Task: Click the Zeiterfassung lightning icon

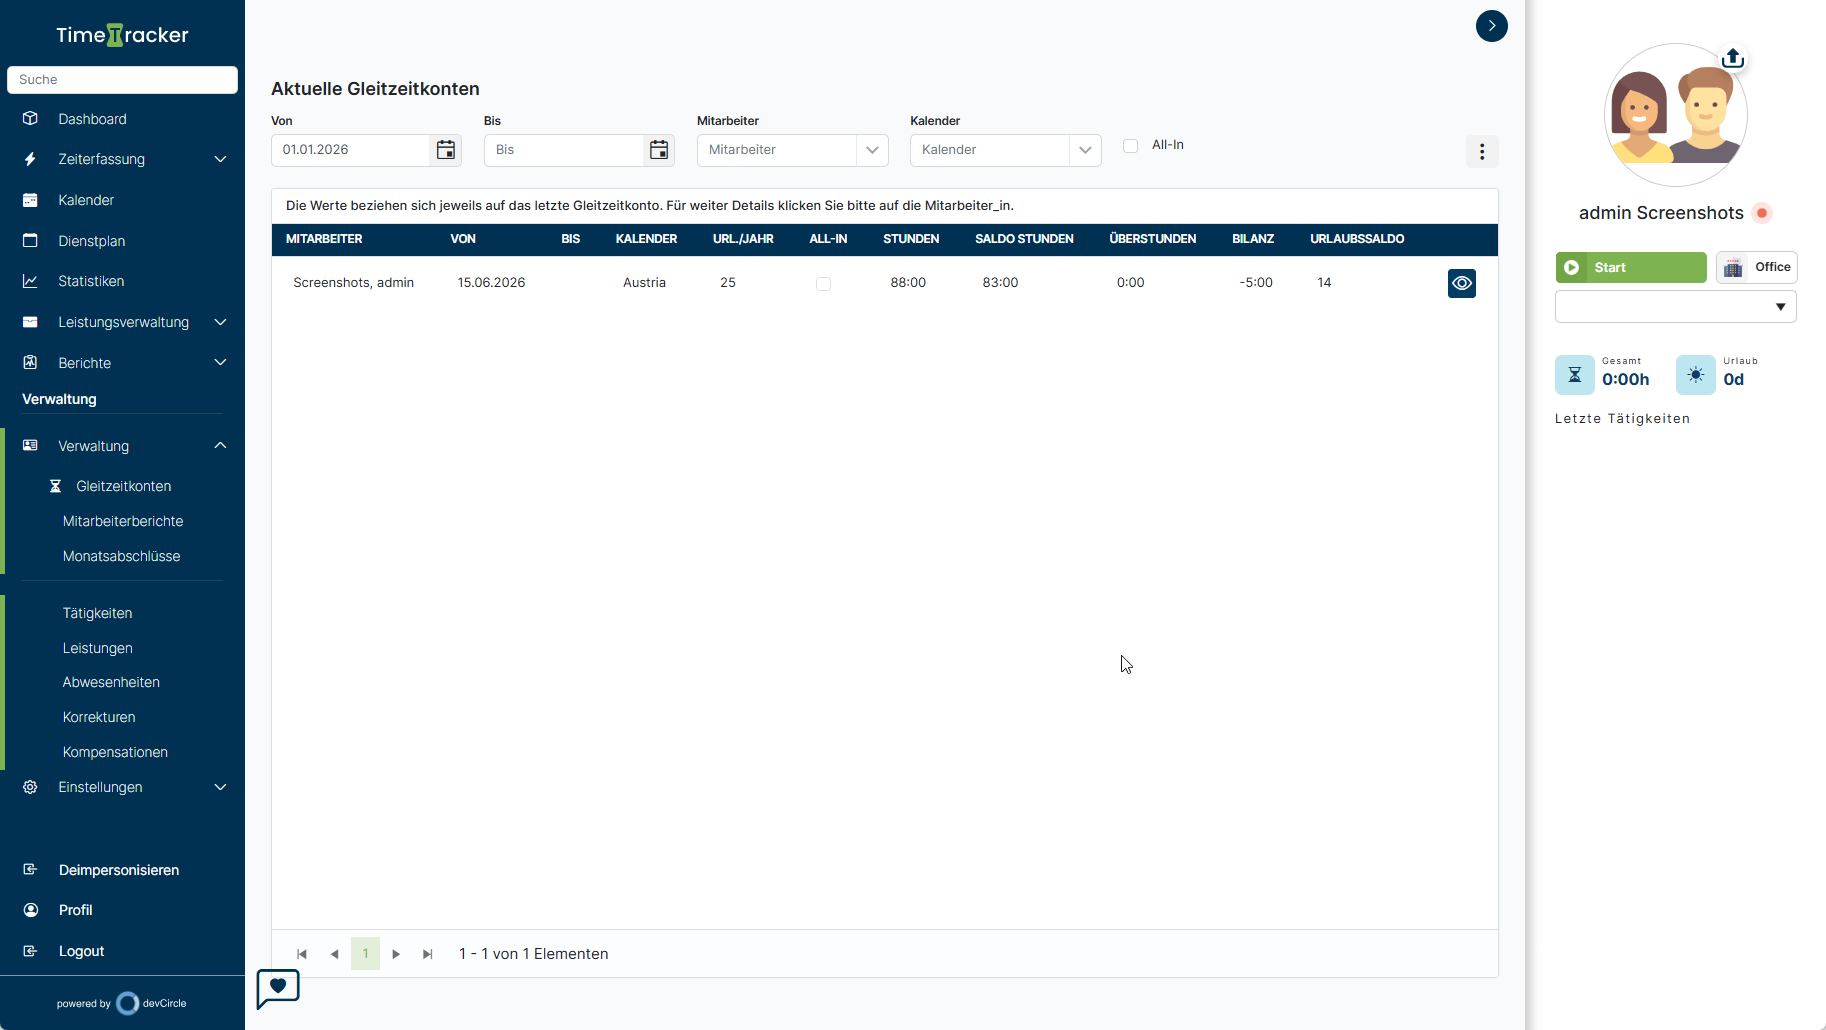Action: pos(30,159)
